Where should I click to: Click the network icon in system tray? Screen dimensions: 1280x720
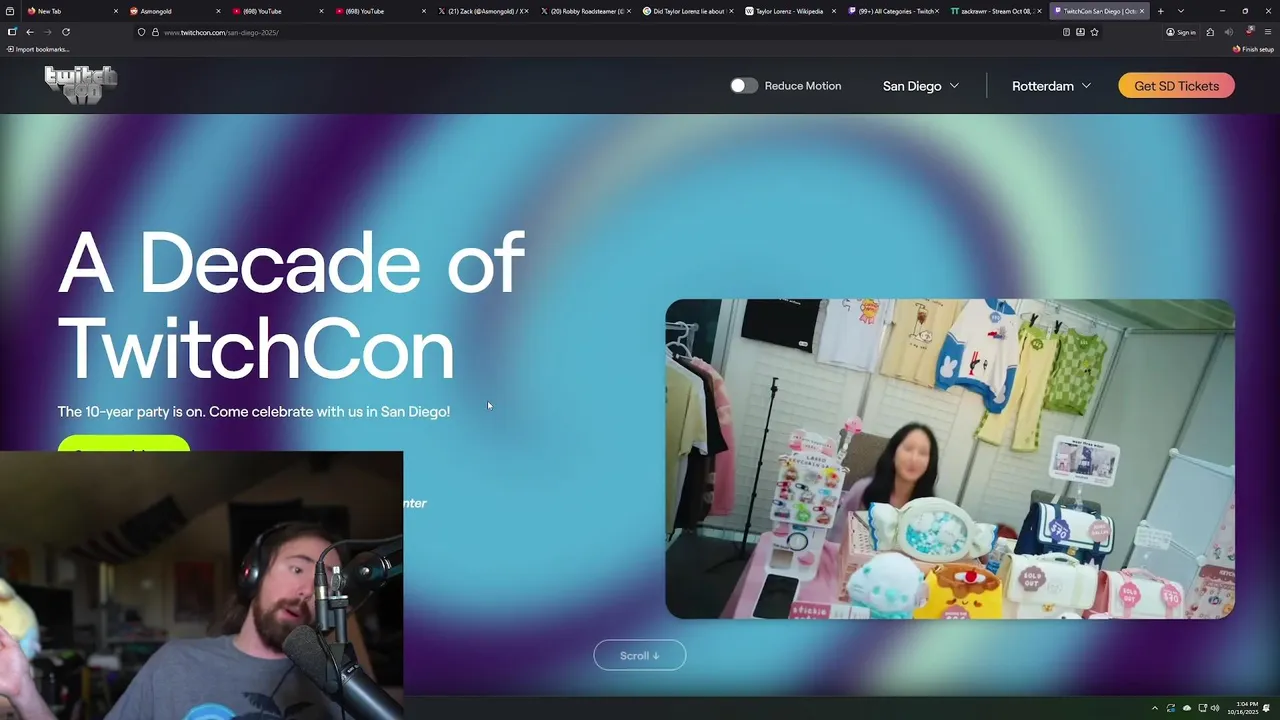tap(1202, 708)
